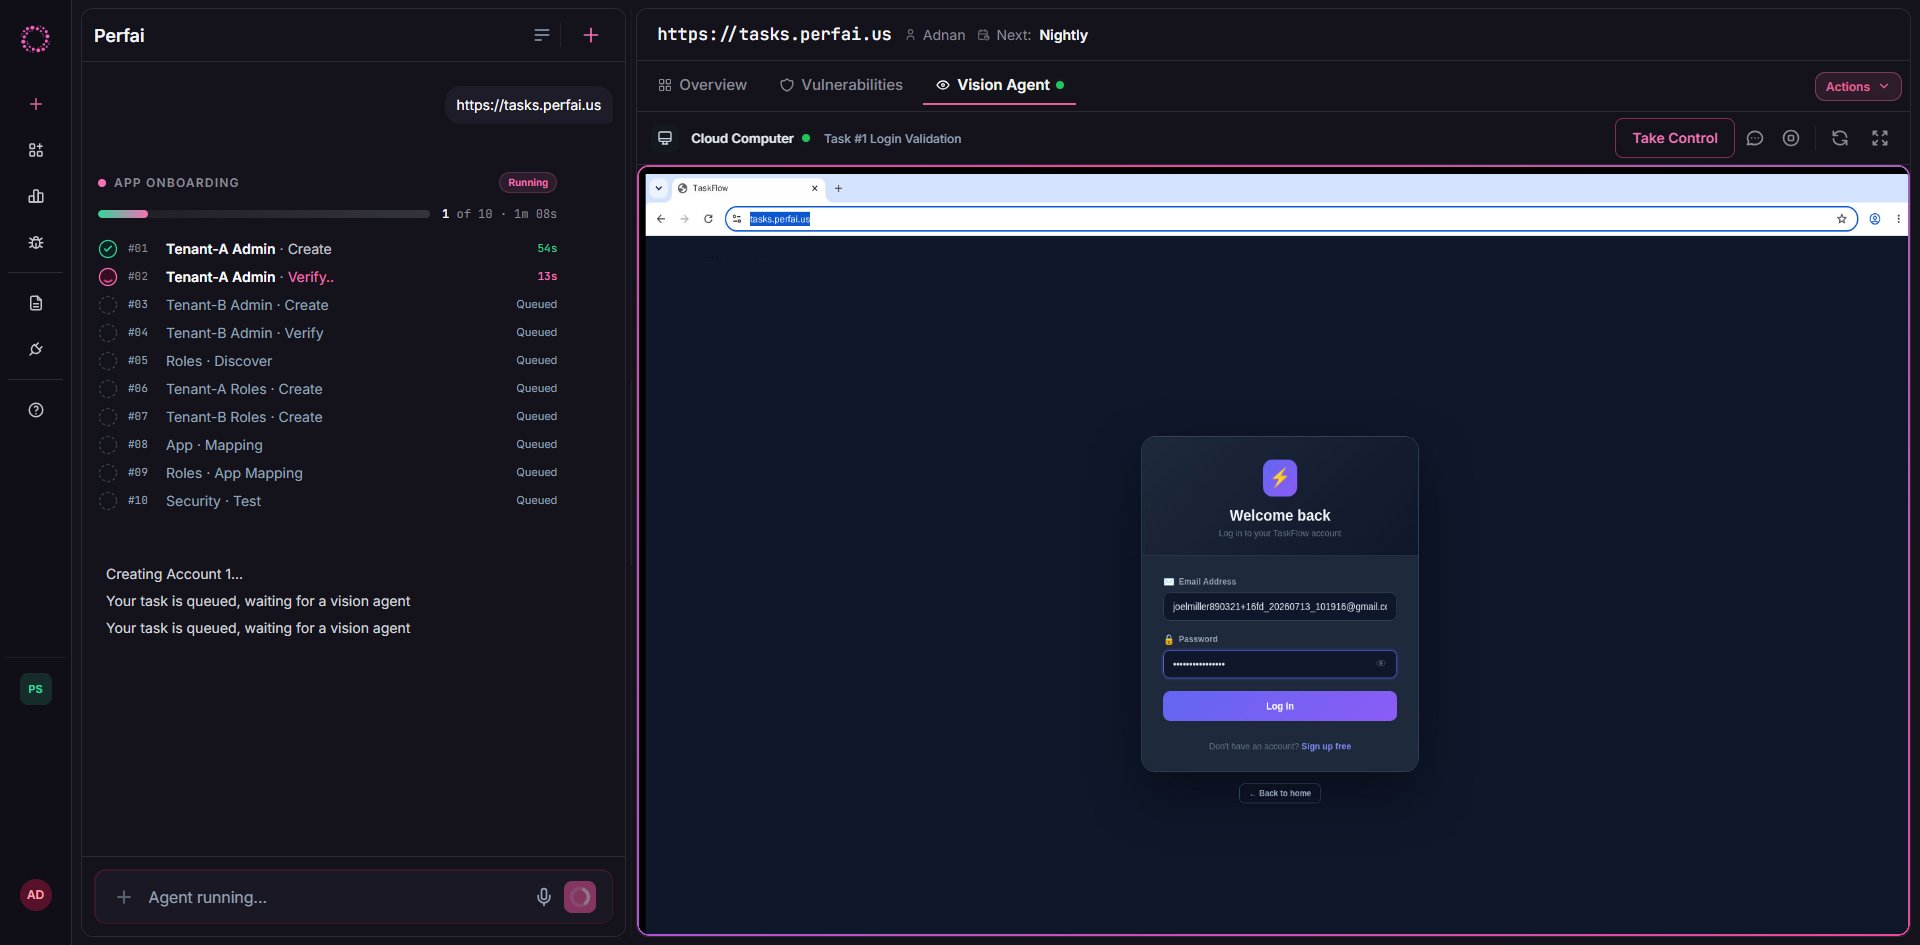Viewport: 1920px width, 945px height.
Task: Click the site info icon in address bar
Action: point(737,219)
